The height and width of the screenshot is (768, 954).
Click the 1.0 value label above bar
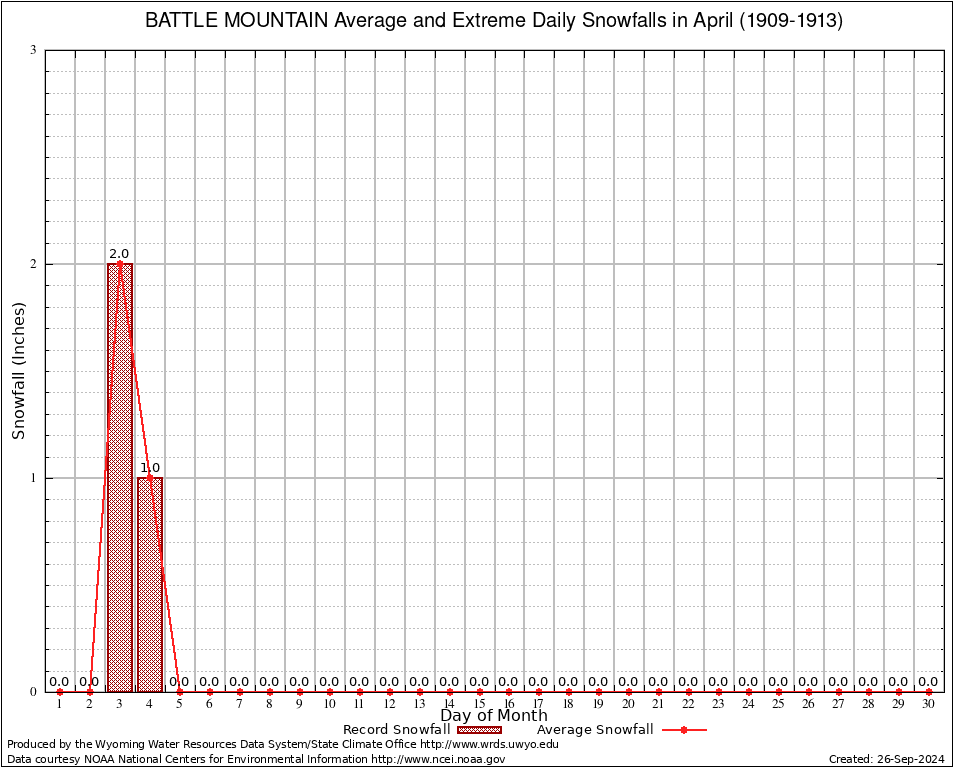150,468
